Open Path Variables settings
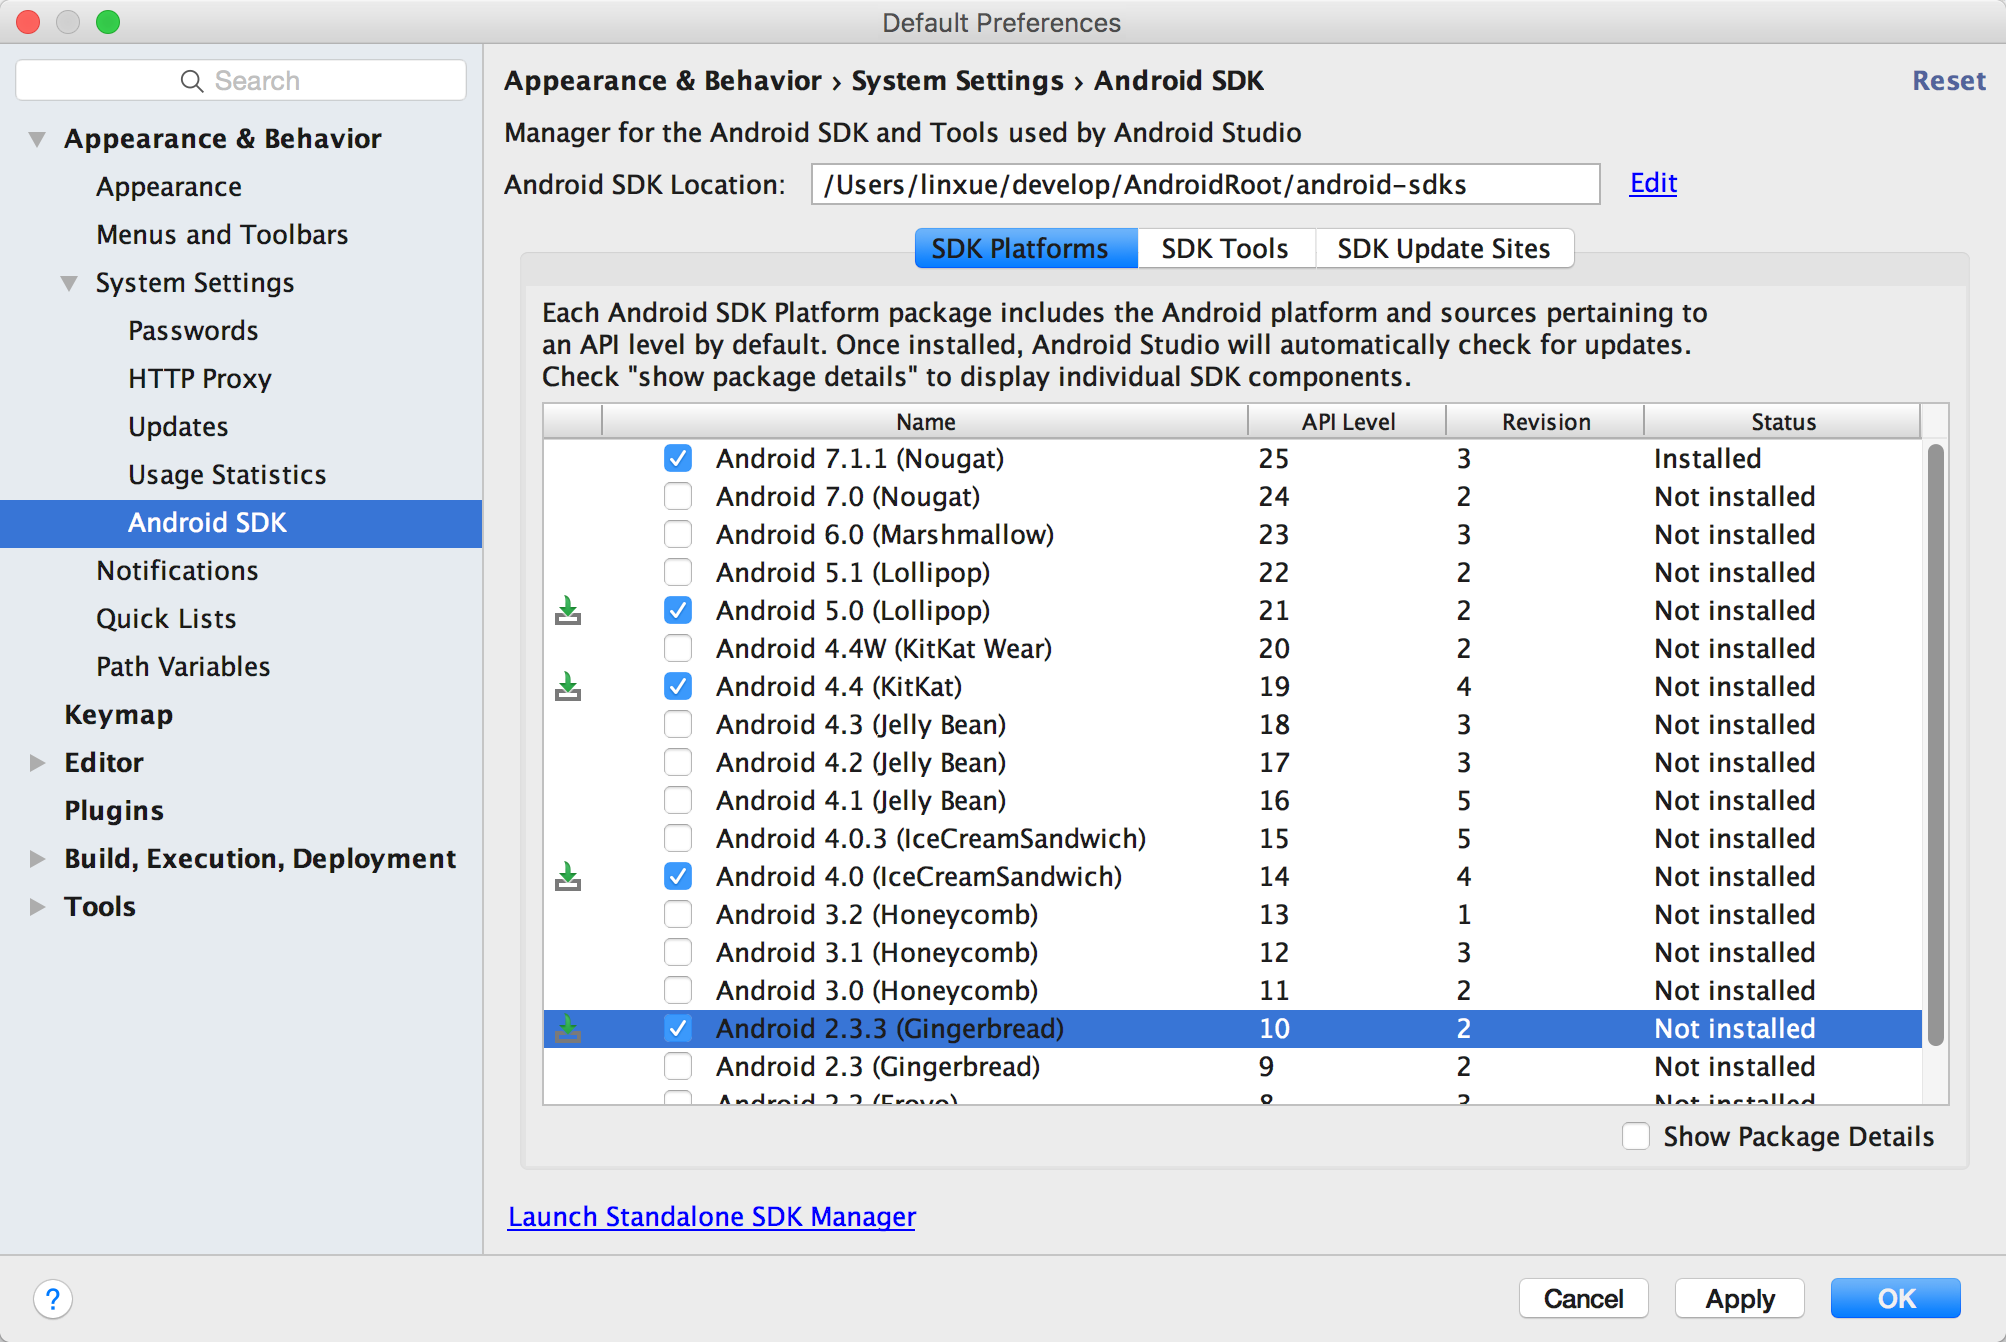This screenshot has height=1342, width=2006. click(x=183, y=667)
